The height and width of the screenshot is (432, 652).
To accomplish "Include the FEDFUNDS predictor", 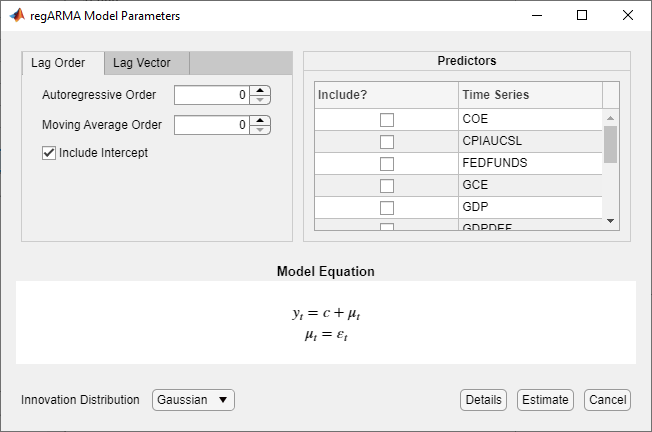I will pyautogui.click(x=386, y=163).
